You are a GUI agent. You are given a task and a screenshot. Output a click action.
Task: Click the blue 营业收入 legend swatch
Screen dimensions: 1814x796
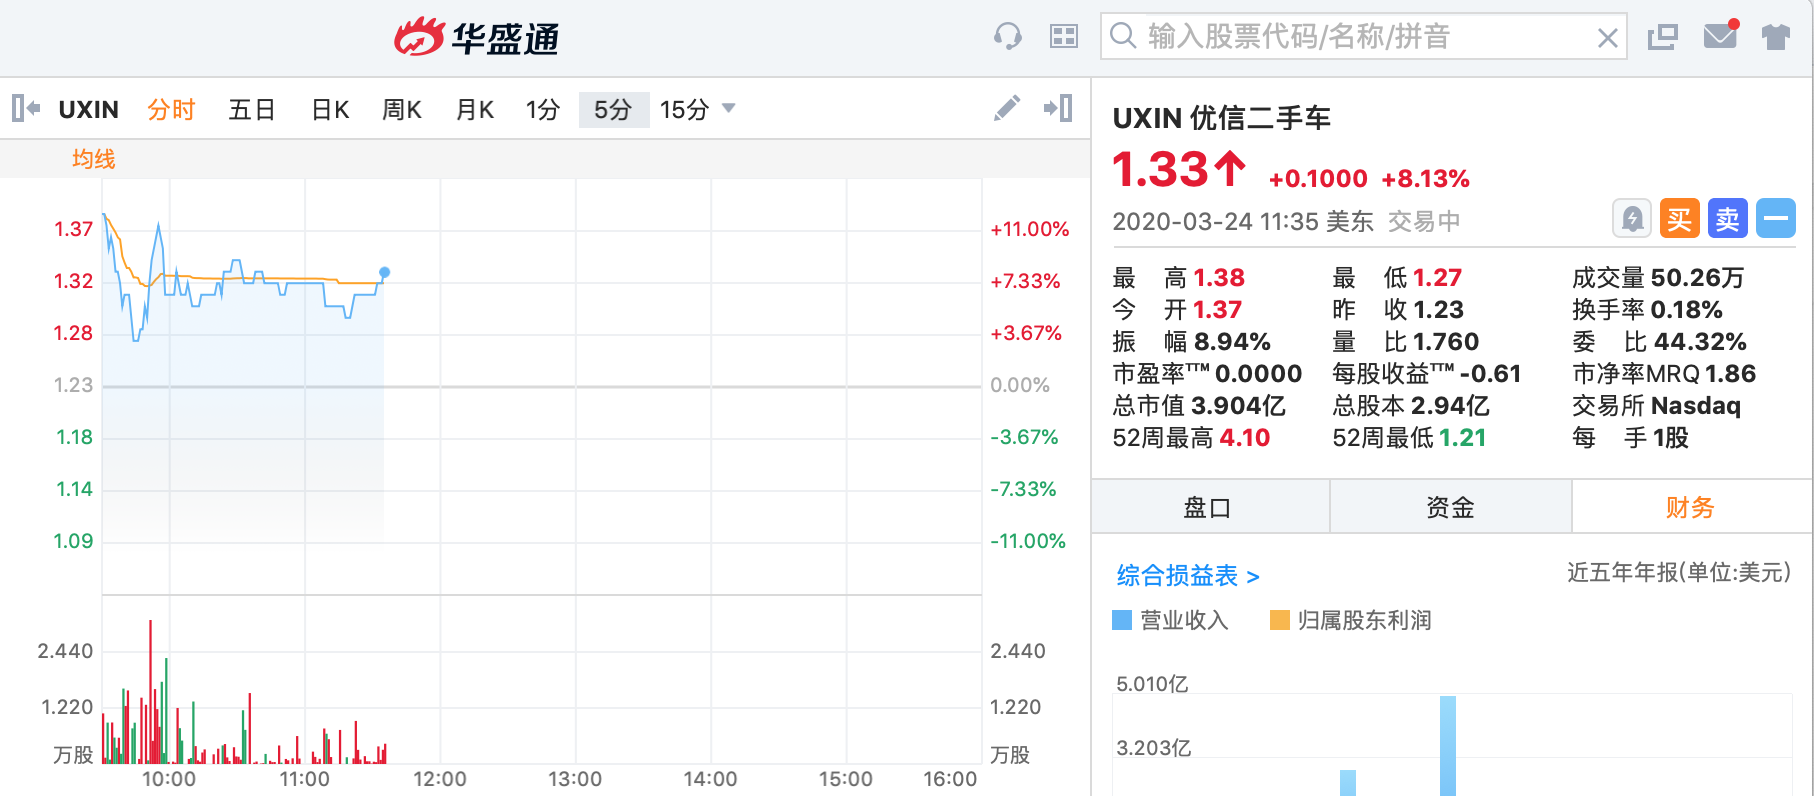[x=1122, y=620]
